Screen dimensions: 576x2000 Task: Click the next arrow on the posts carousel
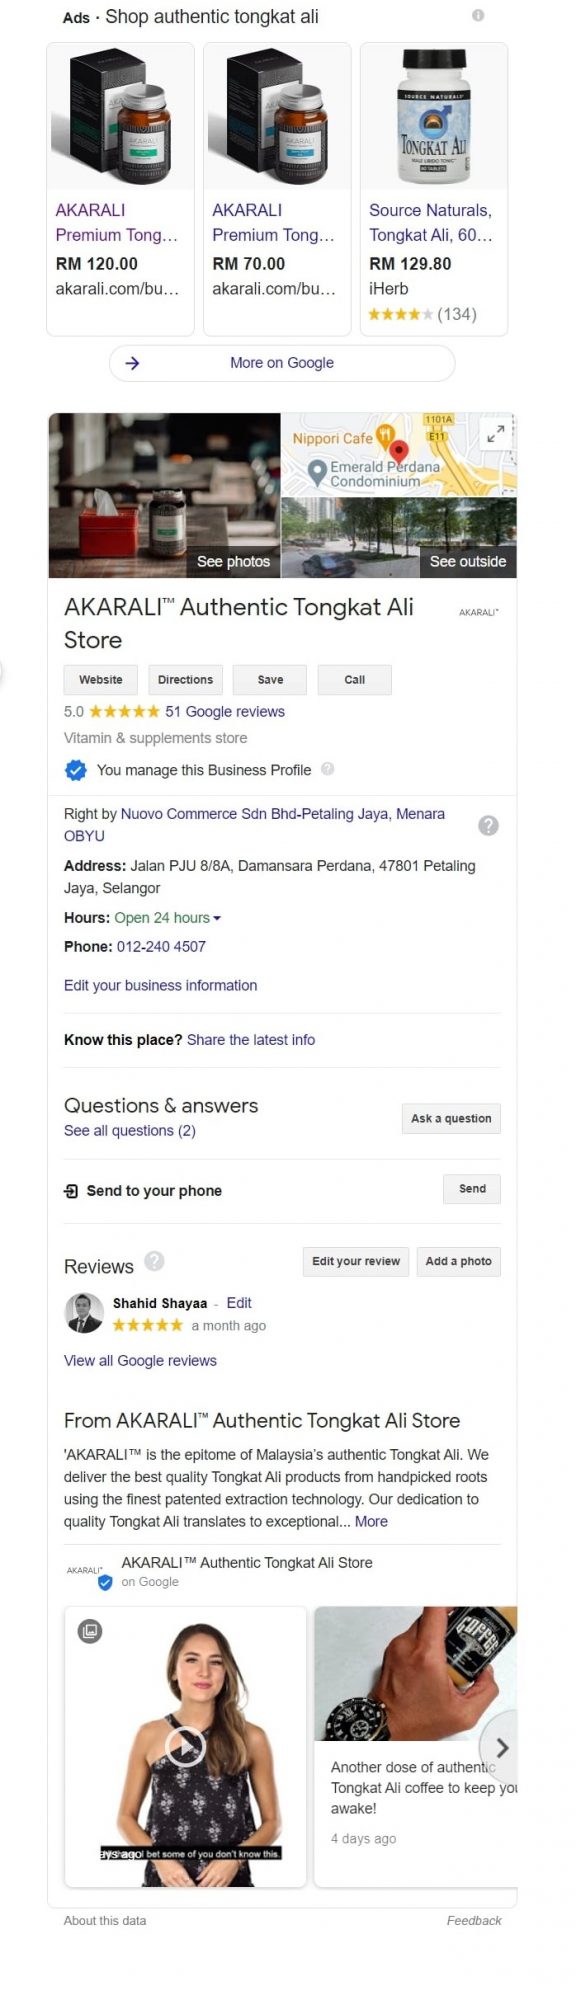[x=501, y=1747]
